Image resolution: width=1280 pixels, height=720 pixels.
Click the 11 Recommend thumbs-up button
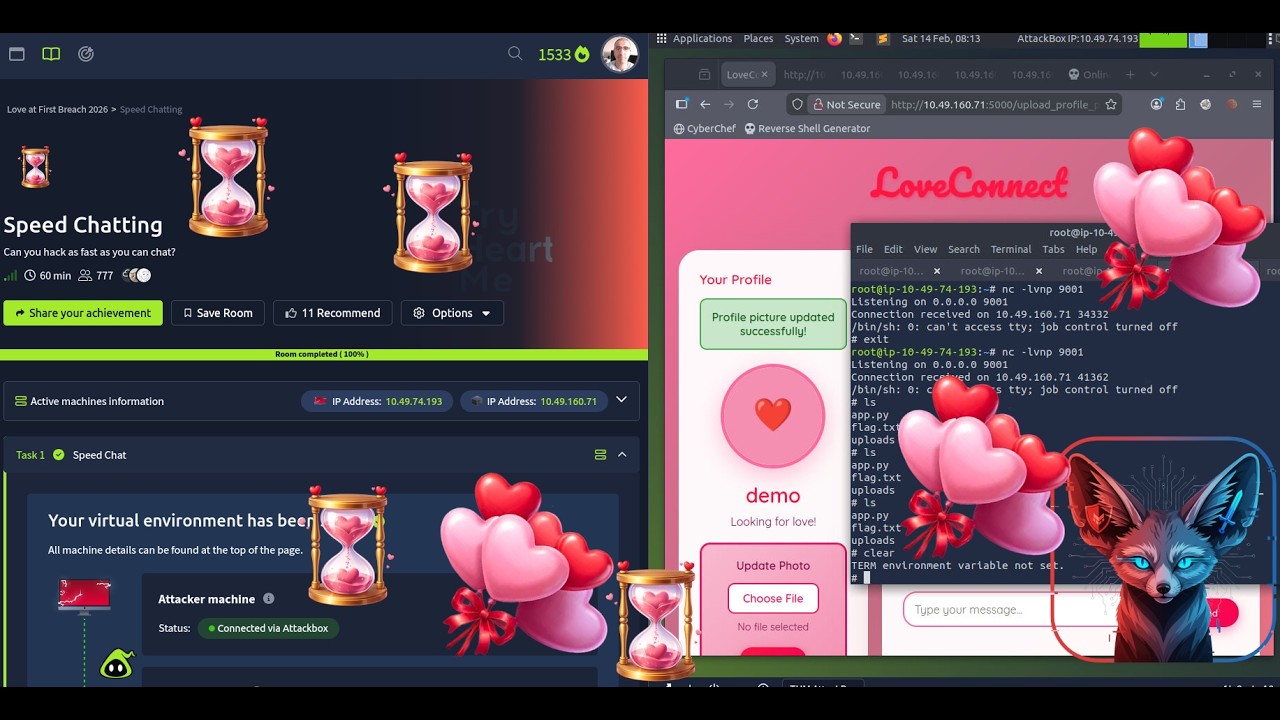coord(333,313)
